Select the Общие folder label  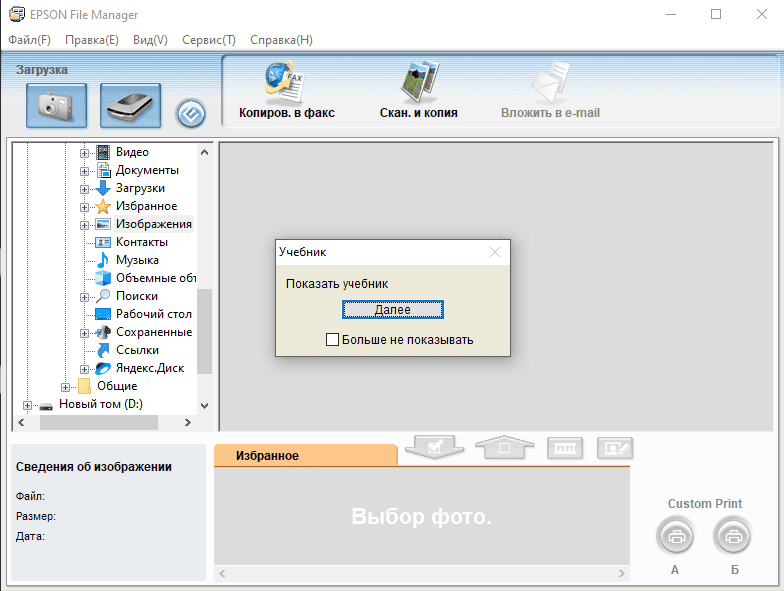pos(117,386)
